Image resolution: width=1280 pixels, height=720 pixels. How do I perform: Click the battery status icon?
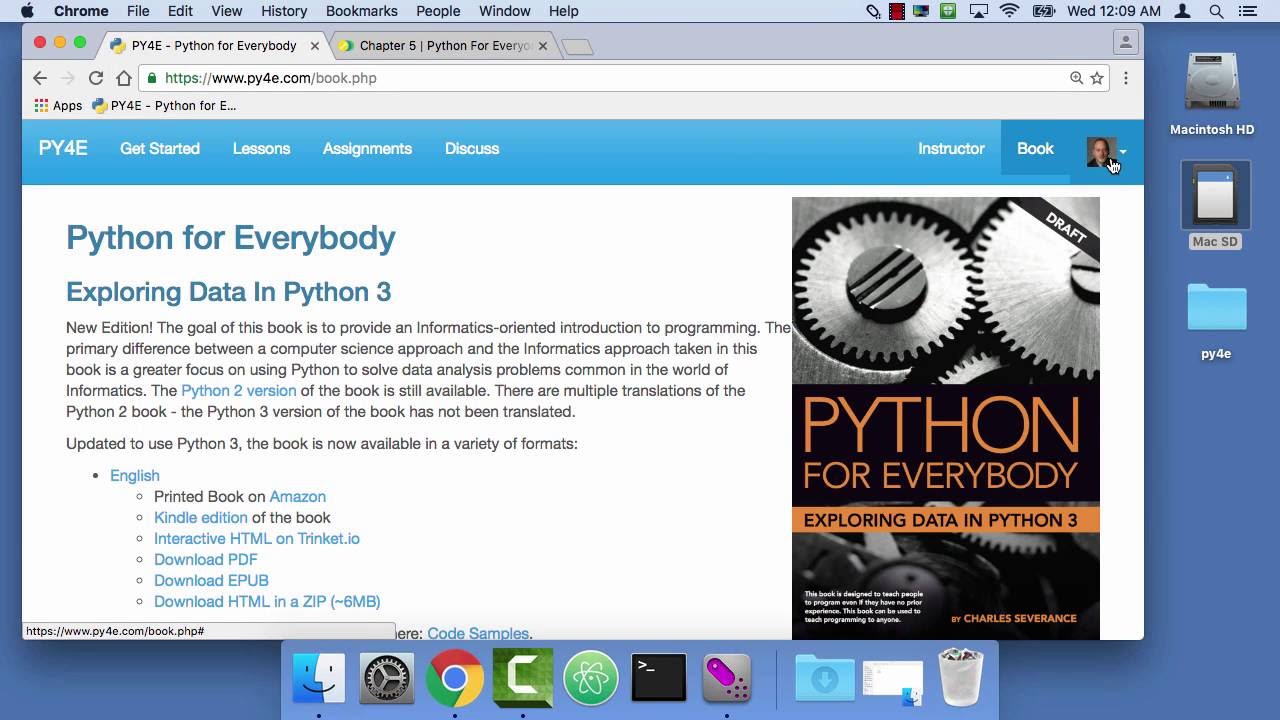tap(1044, 11)
